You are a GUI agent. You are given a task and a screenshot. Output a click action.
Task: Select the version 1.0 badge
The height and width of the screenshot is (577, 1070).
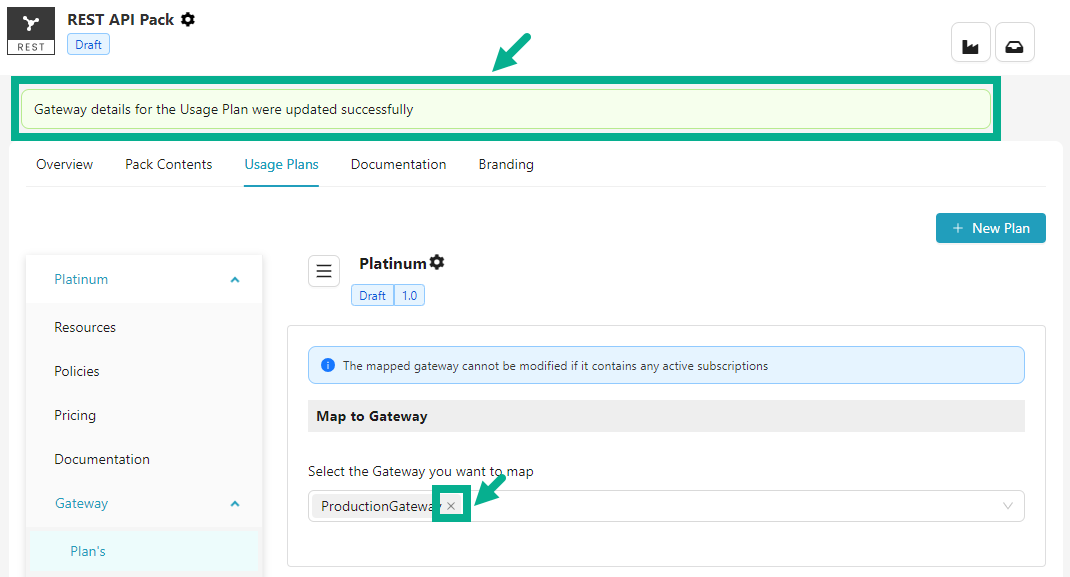pyautogui.click(x=409, y=295)
